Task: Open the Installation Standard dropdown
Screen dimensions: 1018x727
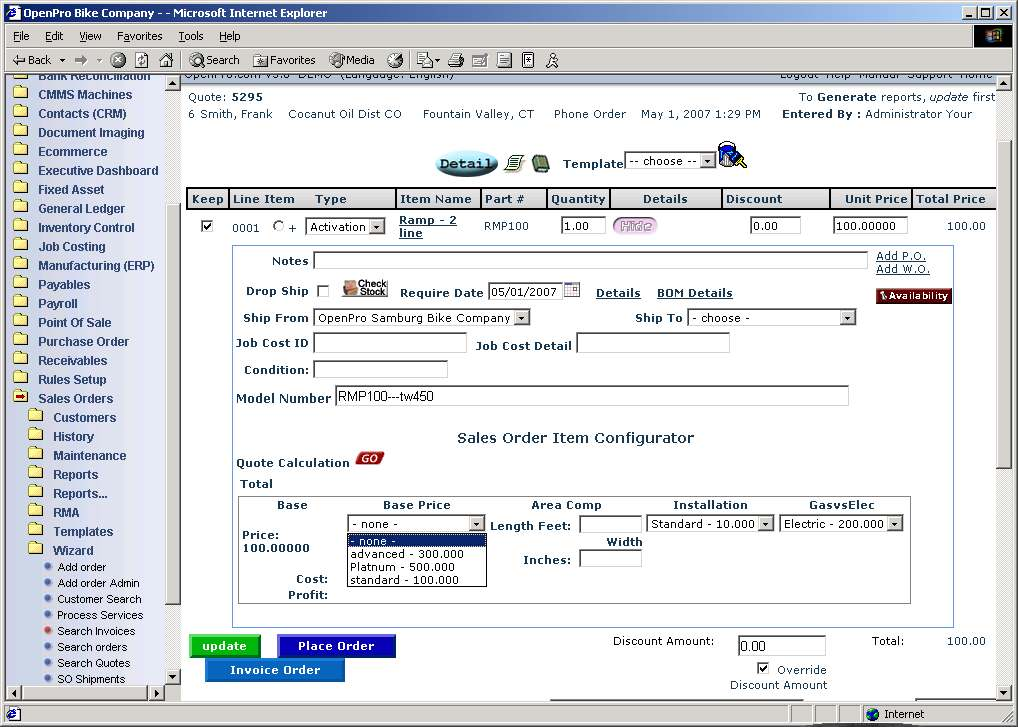Action: (x=765, y=524)
